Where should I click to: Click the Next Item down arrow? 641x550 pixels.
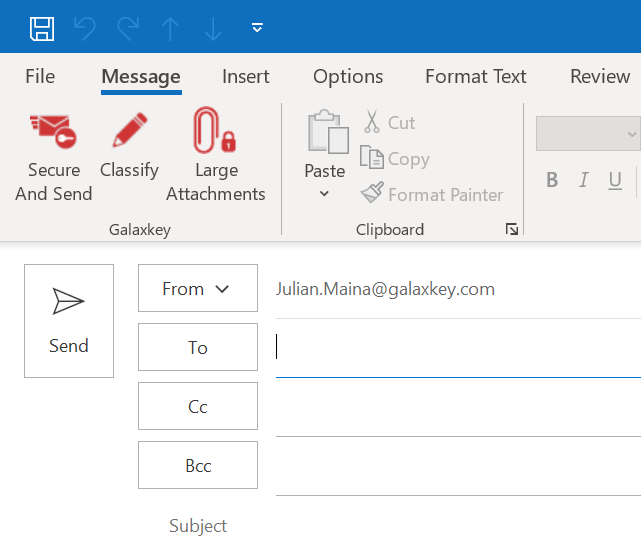point(213,28)
